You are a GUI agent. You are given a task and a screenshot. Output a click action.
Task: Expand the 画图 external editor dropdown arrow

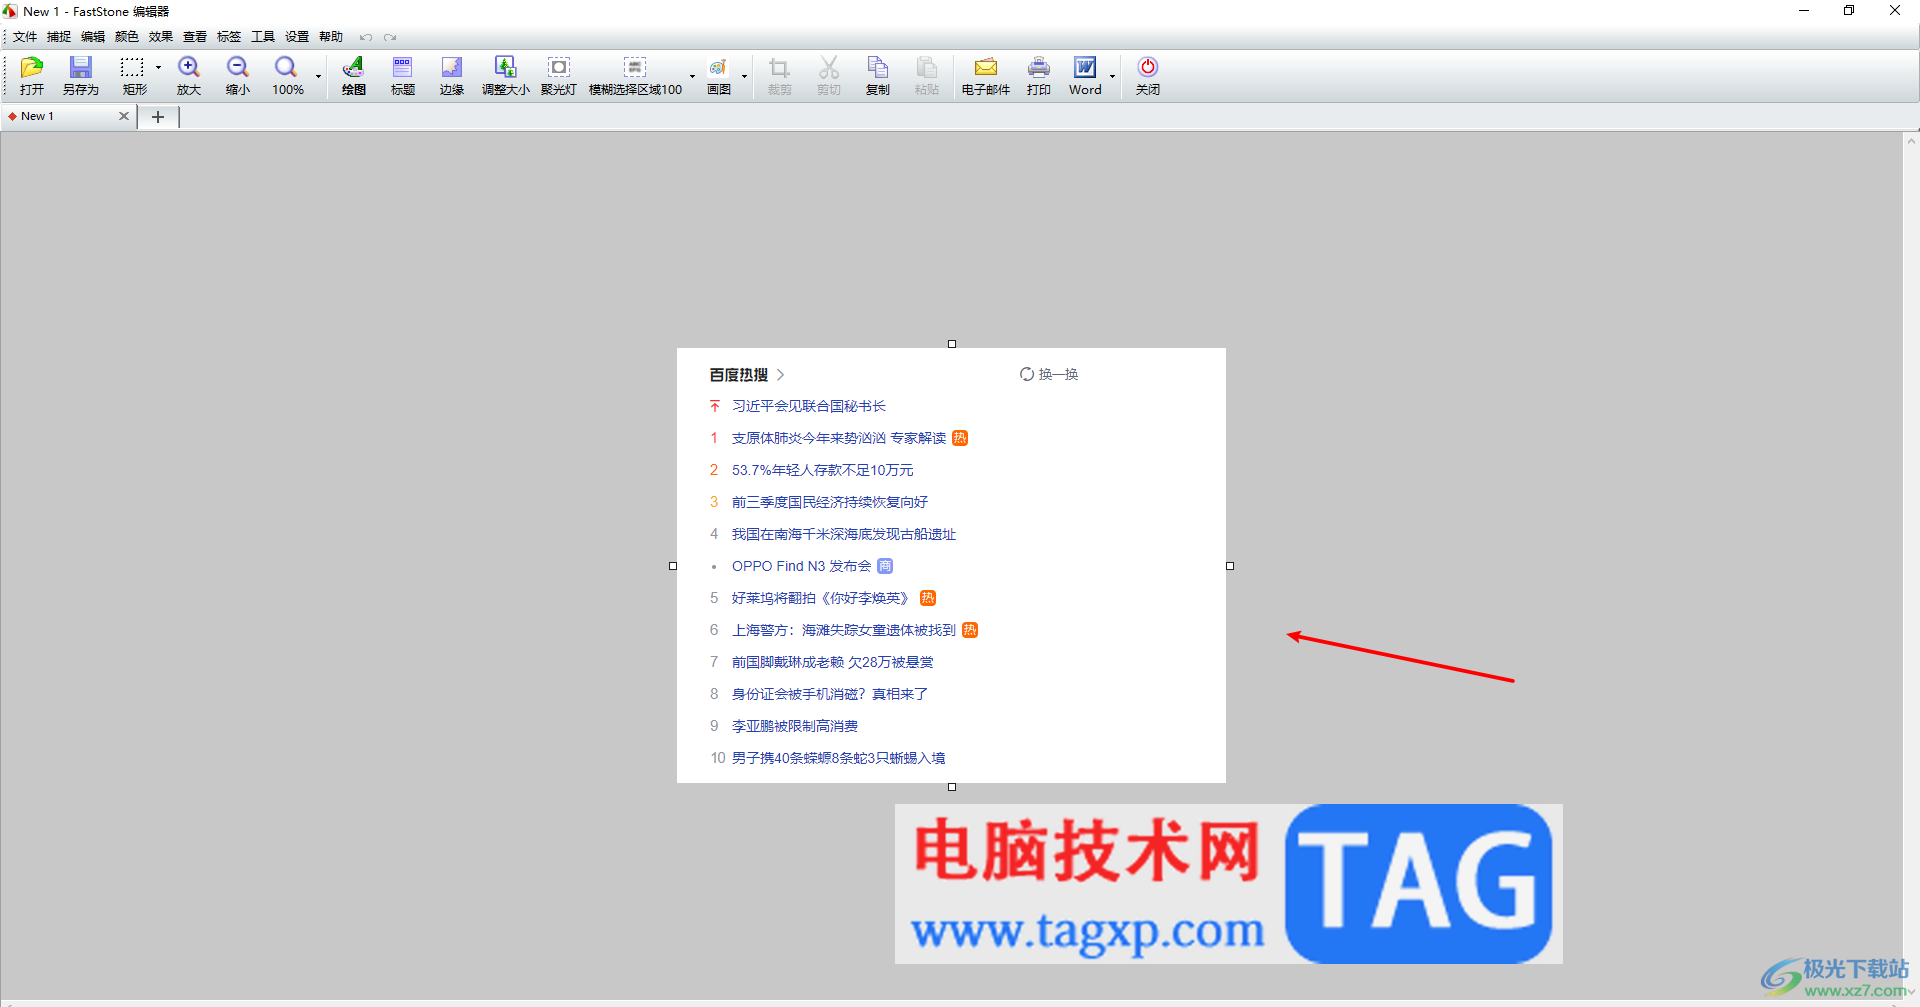pos(744,76)
